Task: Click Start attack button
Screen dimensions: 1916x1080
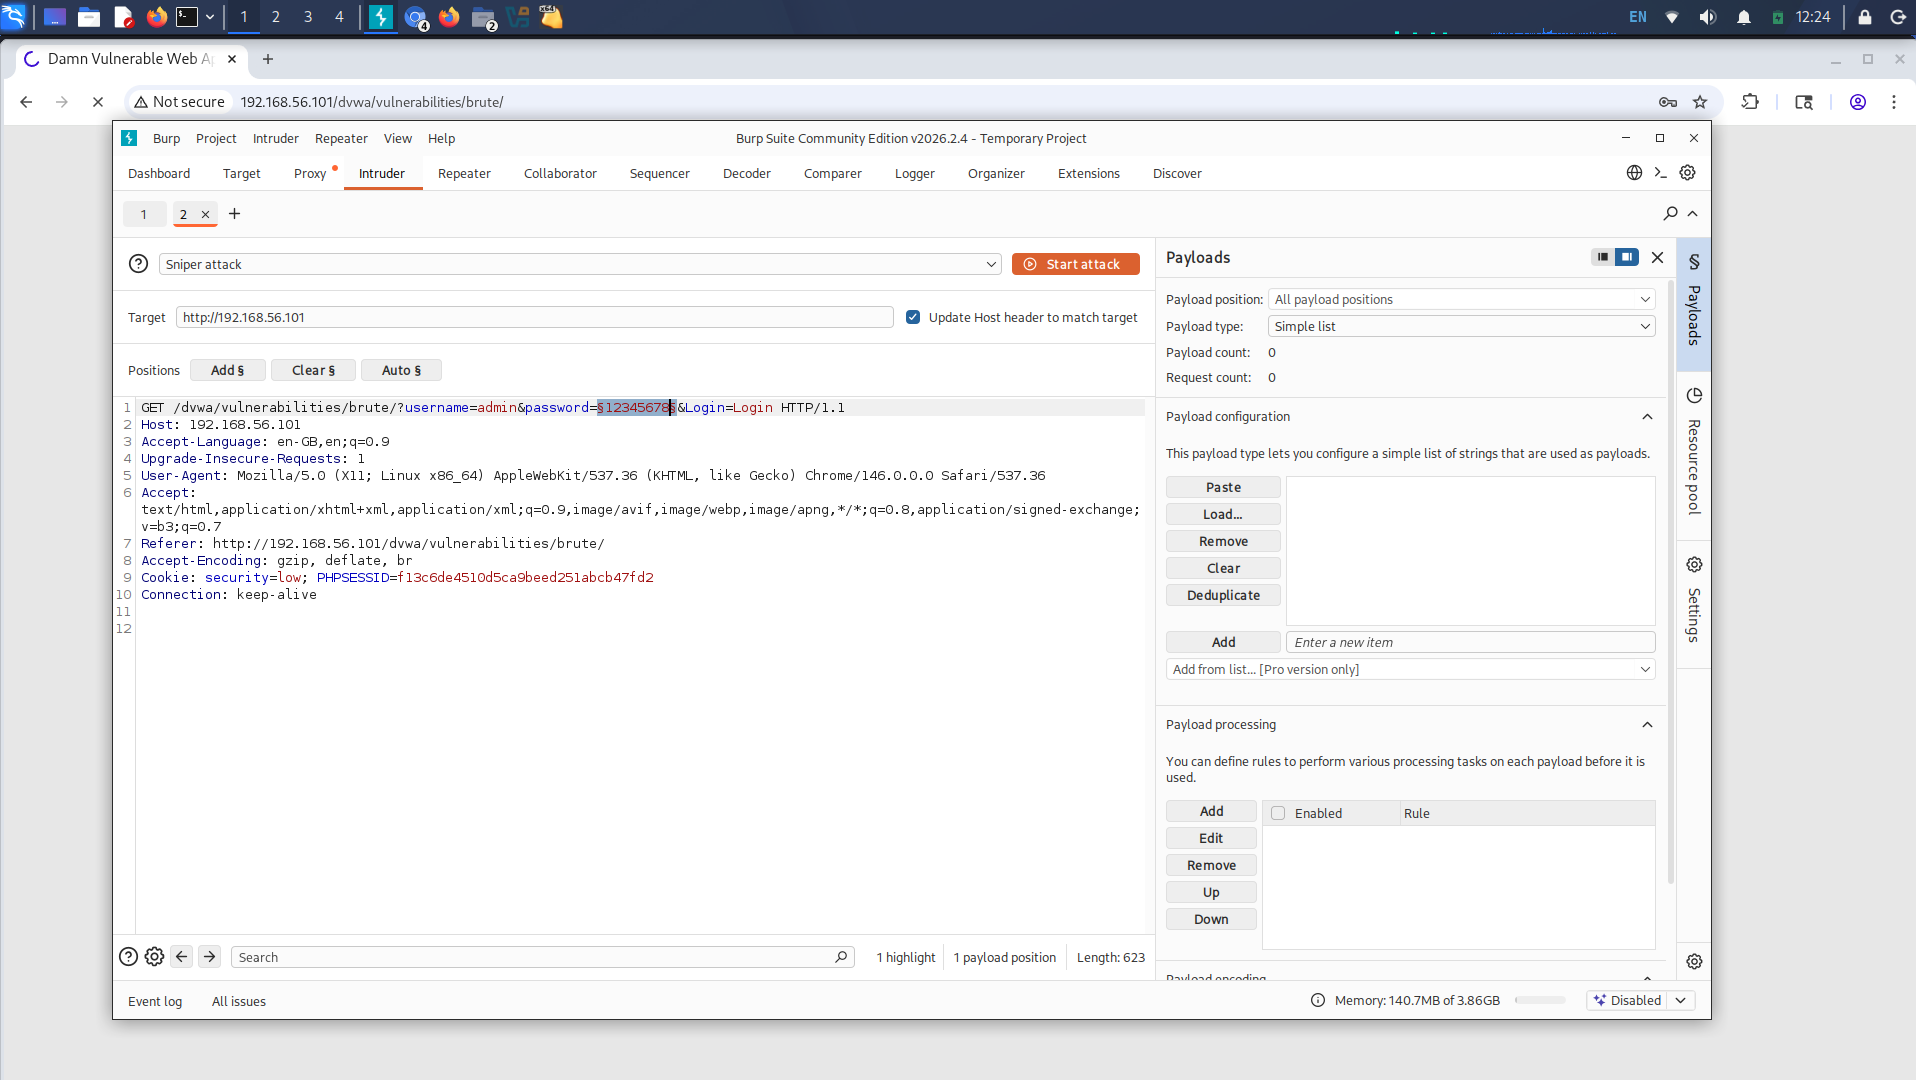Action: pyautogui.click(x=1075, y=264)
